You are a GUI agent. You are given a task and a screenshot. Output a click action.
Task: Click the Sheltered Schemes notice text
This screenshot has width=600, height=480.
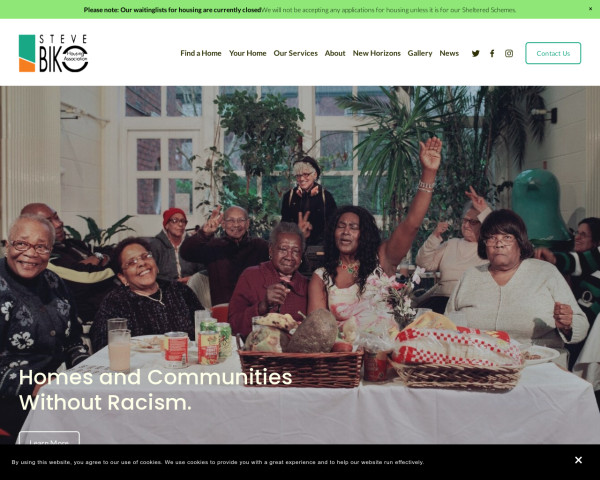[x=389, y=10]
